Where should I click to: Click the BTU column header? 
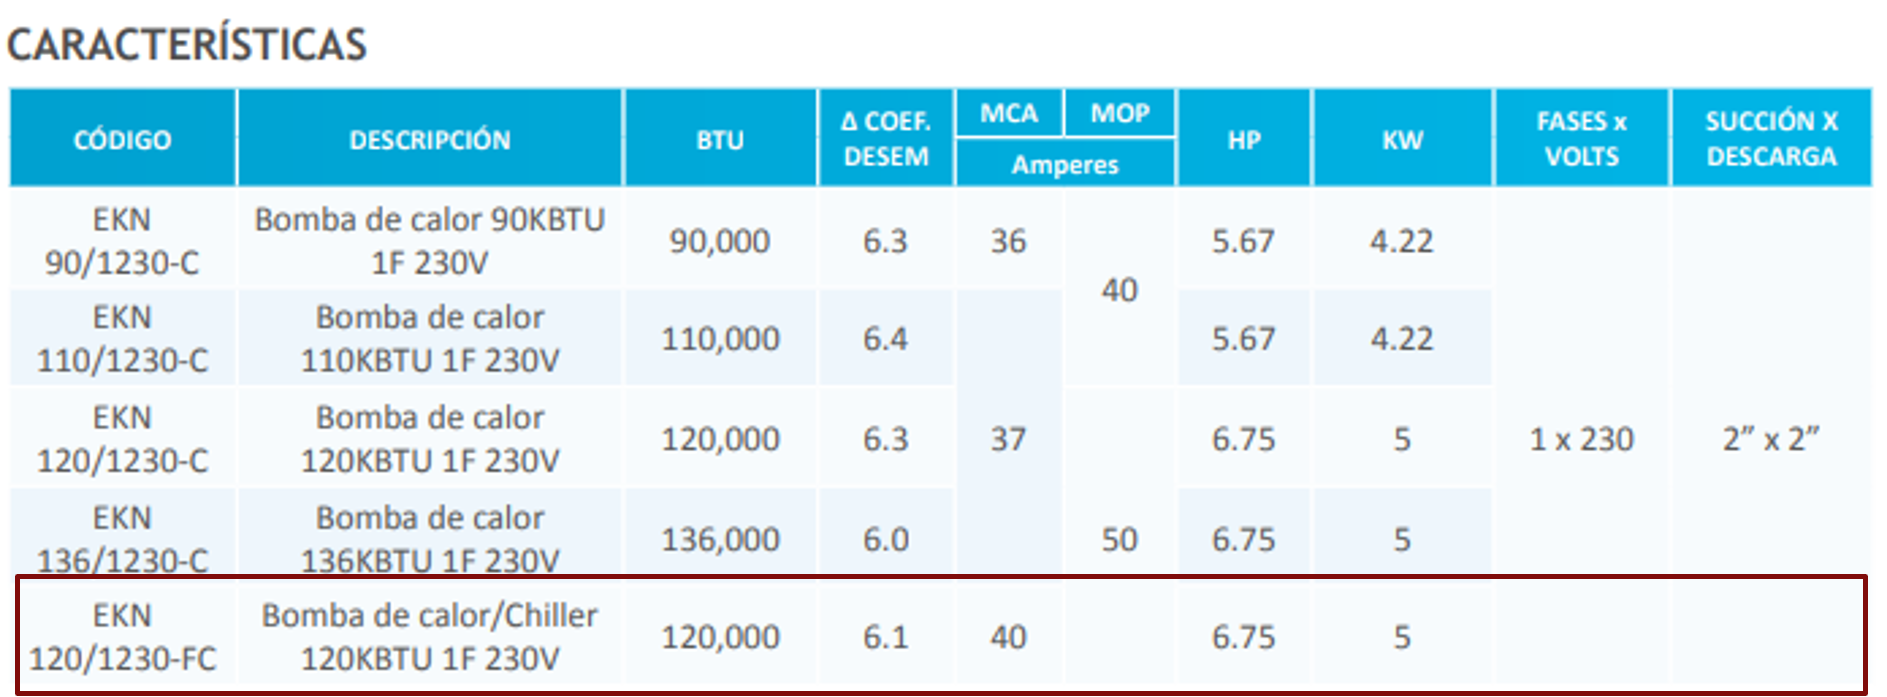720,139
